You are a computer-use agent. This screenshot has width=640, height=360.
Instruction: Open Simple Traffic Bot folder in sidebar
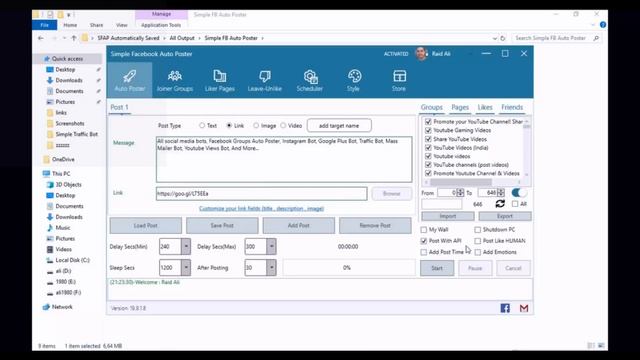click(72, 134)
